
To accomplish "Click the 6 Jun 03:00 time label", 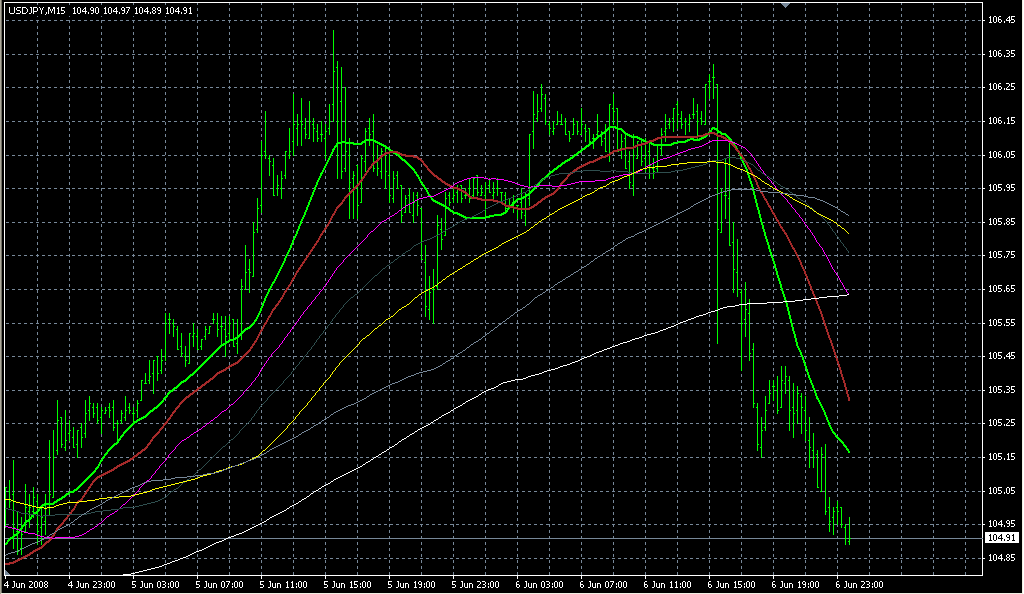I will 537,583.
